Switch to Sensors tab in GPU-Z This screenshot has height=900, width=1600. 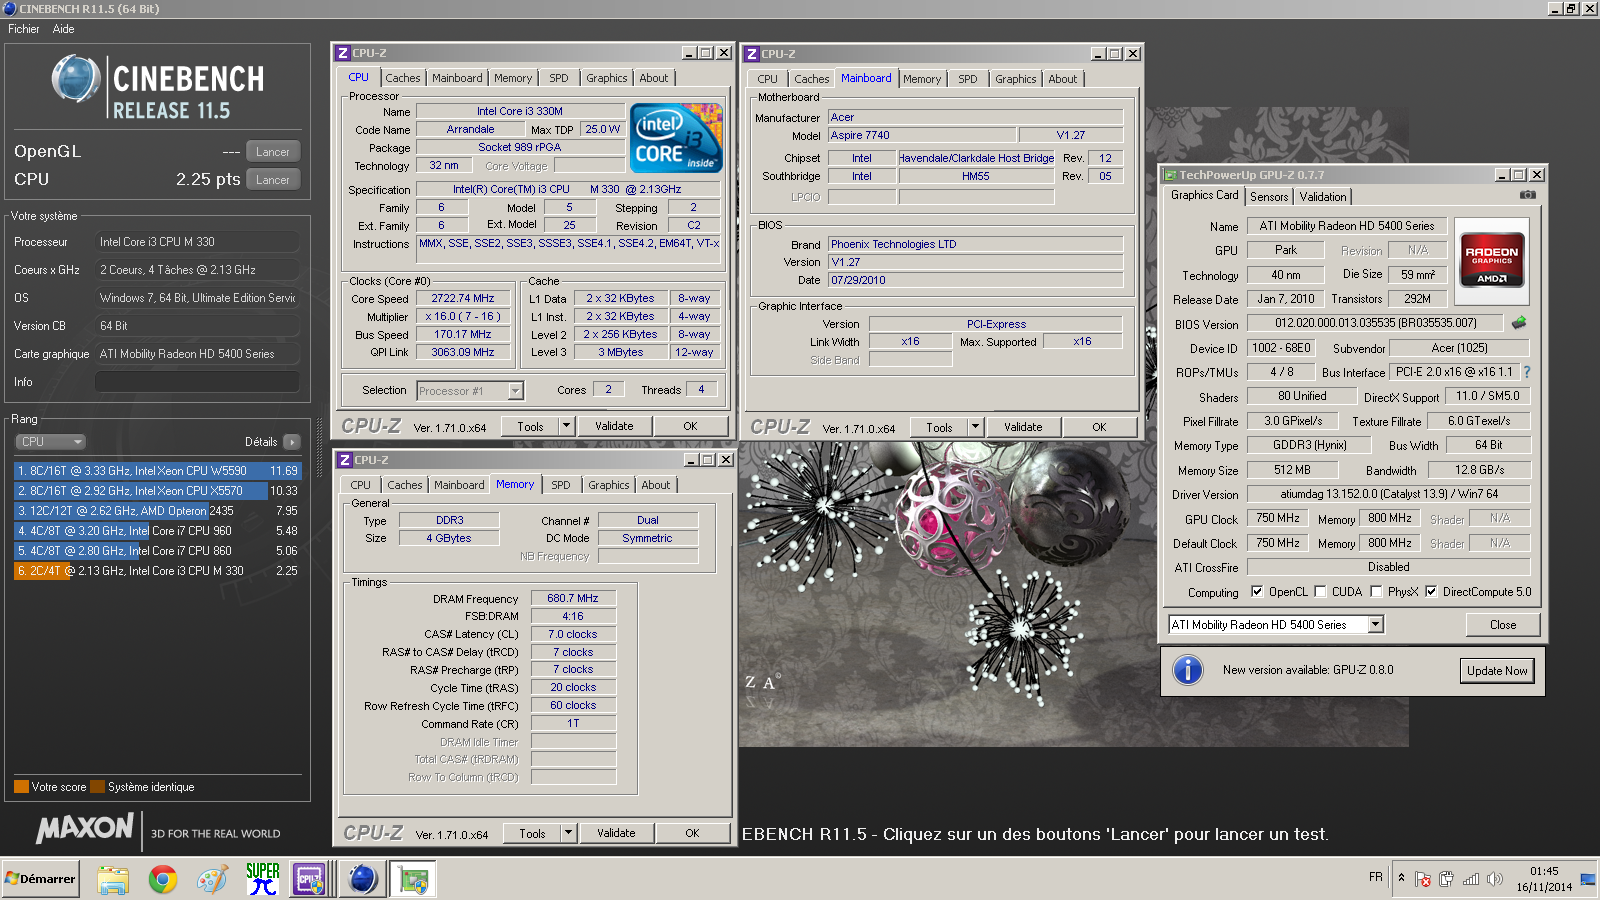pyautogui.click(x=1269, y=197)
